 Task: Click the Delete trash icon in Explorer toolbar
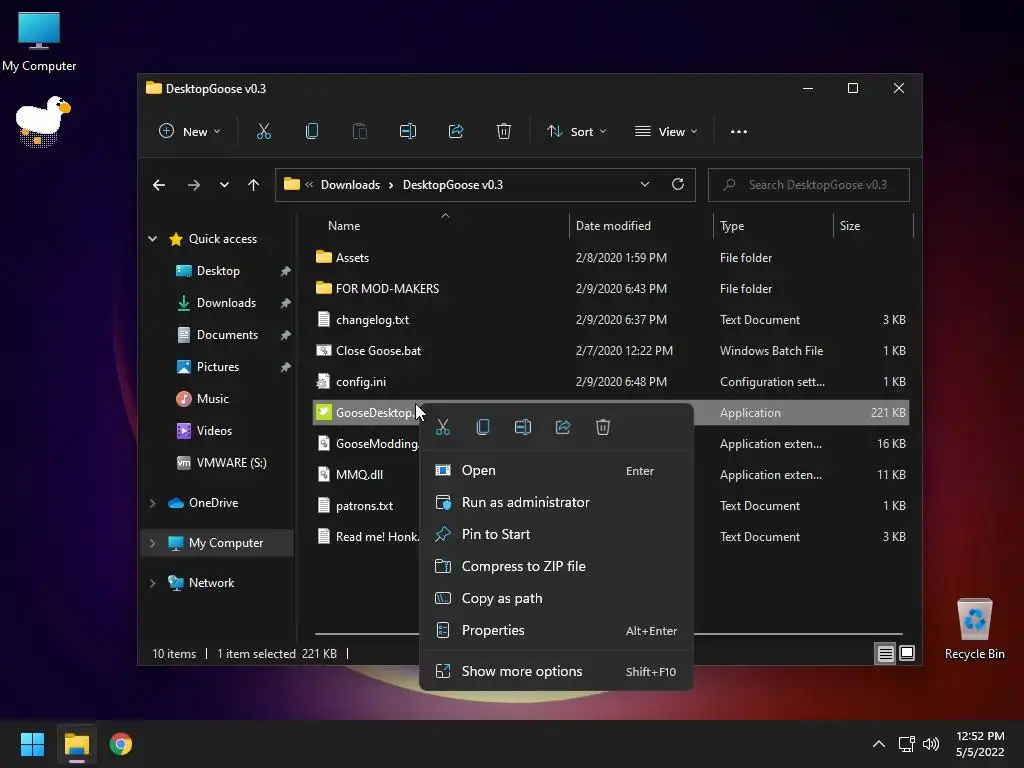click(504, 131)
